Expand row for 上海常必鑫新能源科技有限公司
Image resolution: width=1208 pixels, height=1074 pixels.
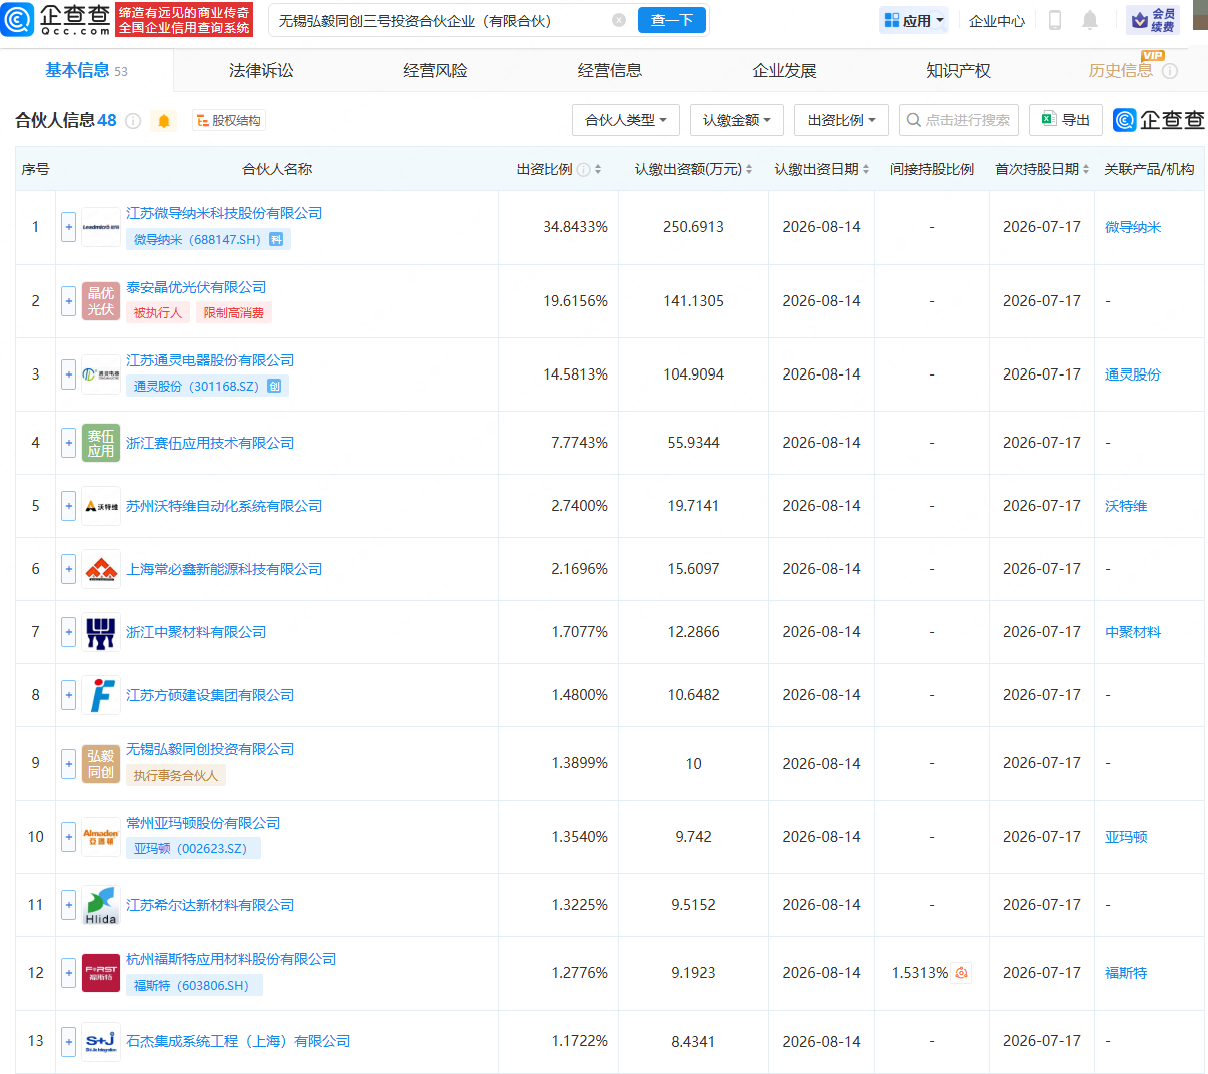tap(68, 569)
